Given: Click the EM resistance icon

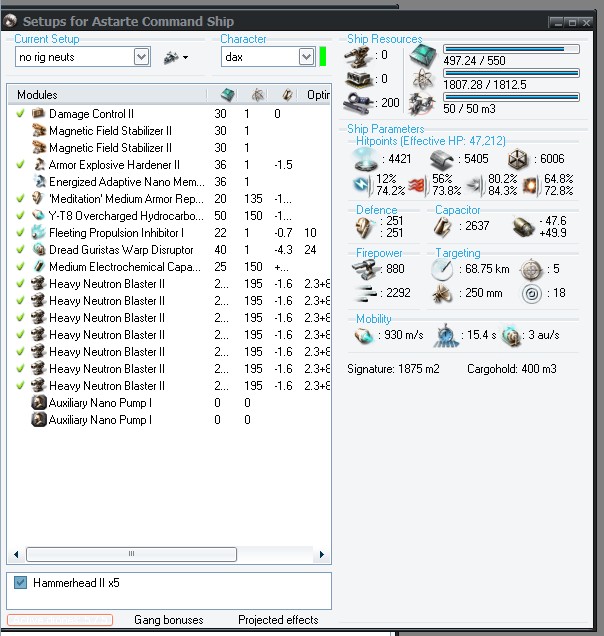Looking at the screenshot, I should pyautogui.click(x=363, y=185).
